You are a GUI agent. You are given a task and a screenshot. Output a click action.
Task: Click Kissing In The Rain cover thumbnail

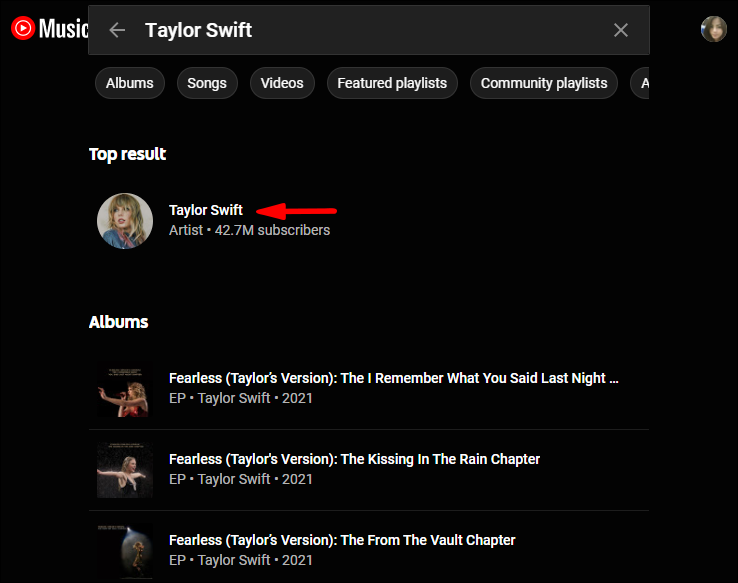pos(125,470)
